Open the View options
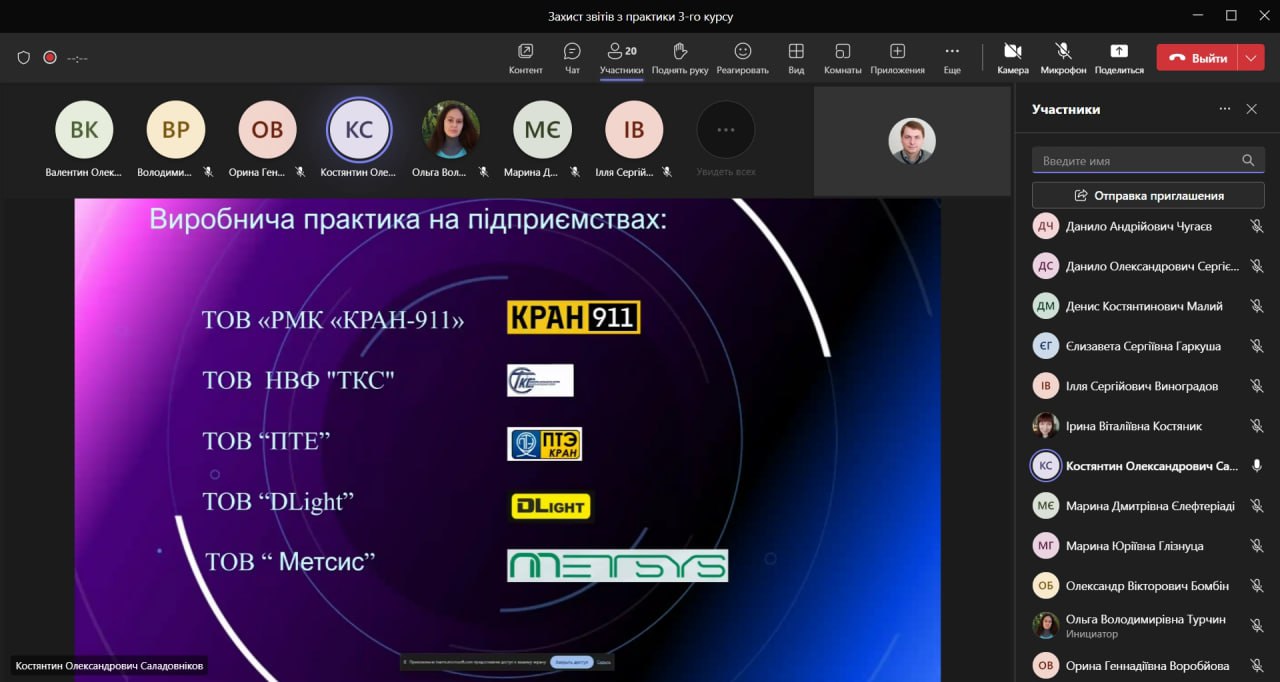Viewport: 1280px width, 682px height. pyautogui.click(x=796, y=58)
